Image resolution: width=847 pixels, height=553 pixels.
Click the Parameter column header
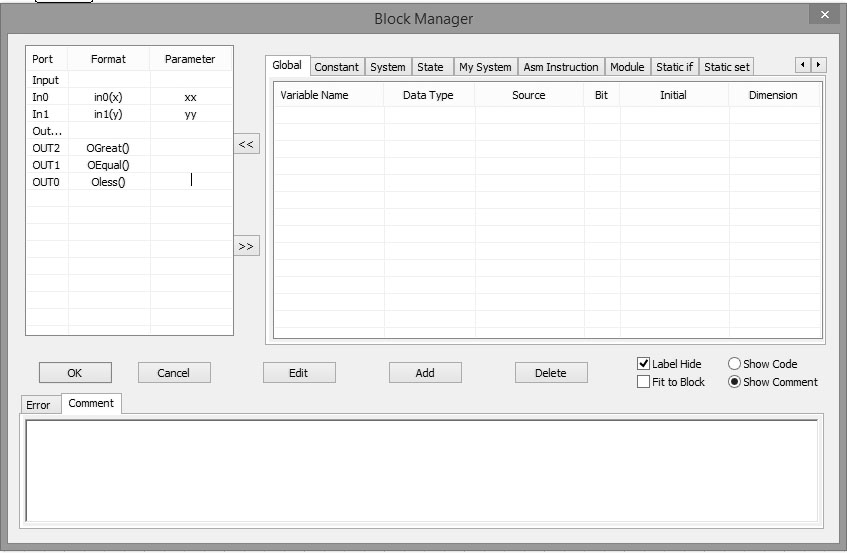pos(191,59)
